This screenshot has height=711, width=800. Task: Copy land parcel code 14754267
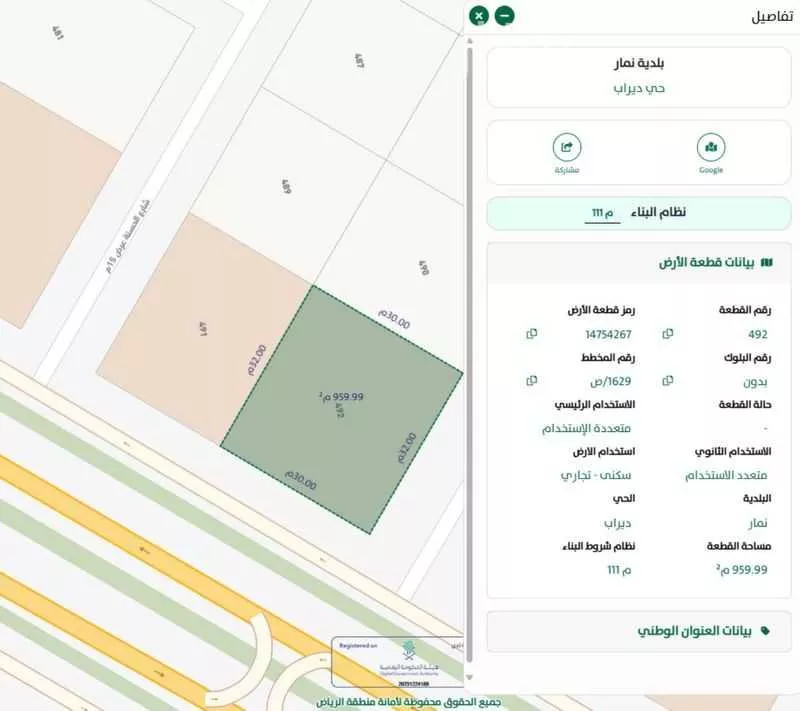(530, 334)
